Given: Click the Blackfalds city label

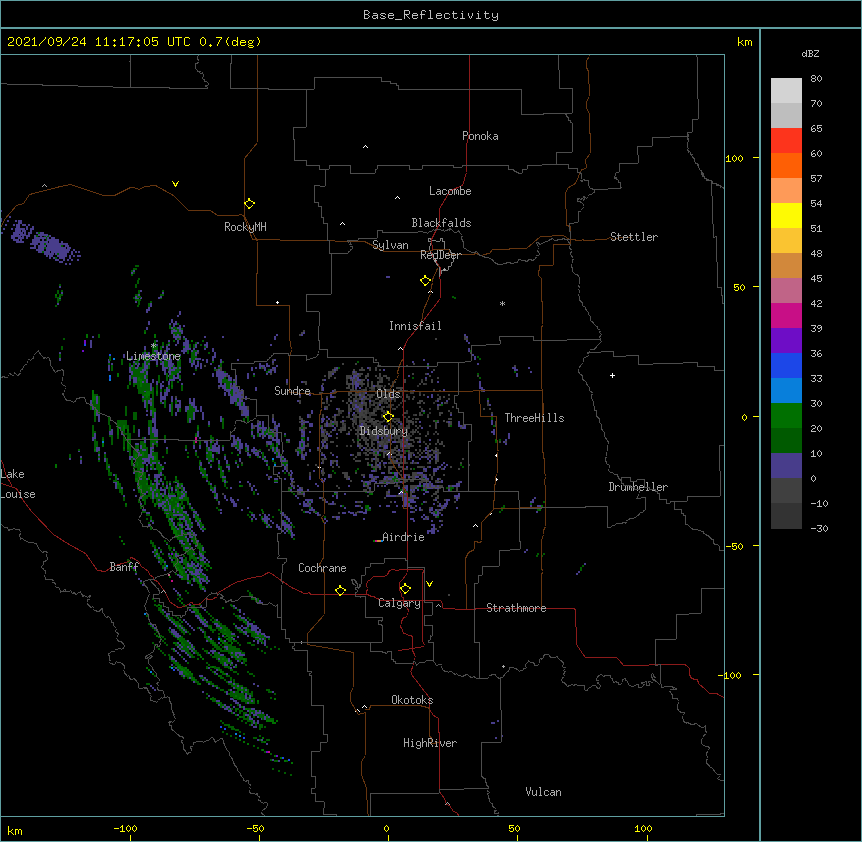Looking at the screenshot, I should click(441, 223).
